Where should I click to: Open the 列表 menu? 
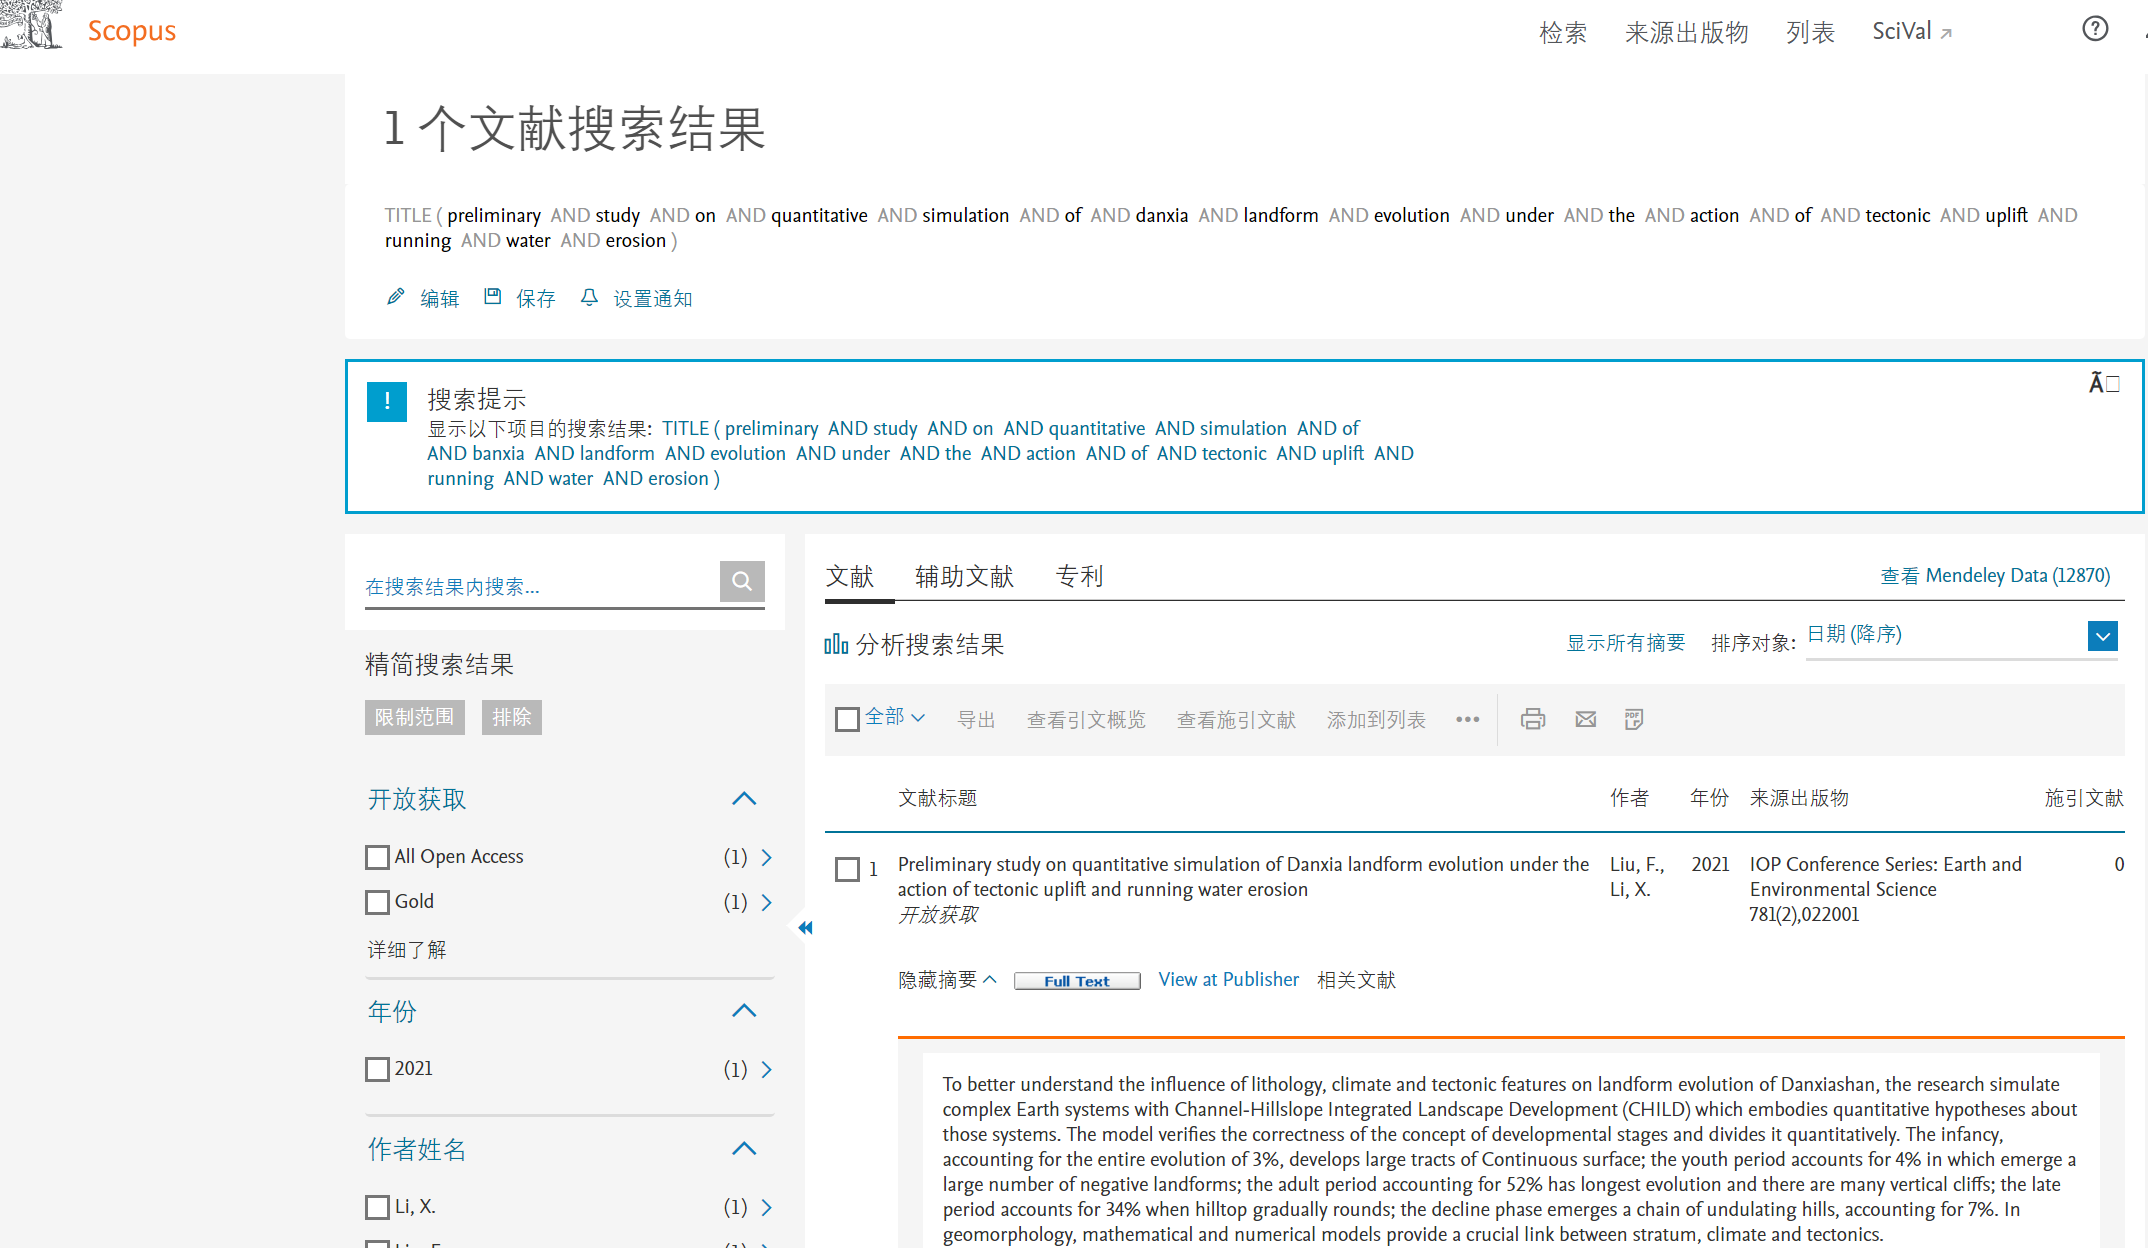pyautogui.click(x=1811, y=33)
